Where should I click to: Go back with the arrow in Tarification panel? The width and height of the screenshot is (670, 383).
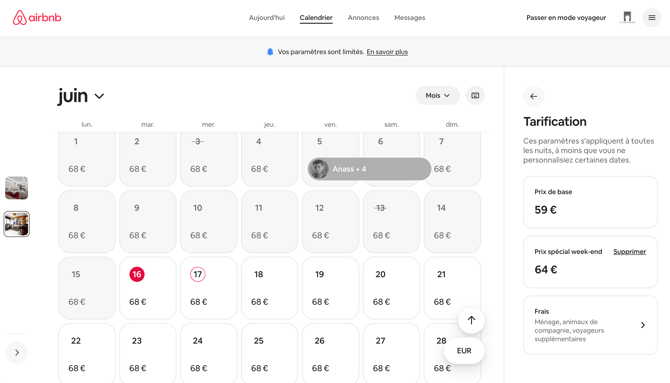(534, 96)
